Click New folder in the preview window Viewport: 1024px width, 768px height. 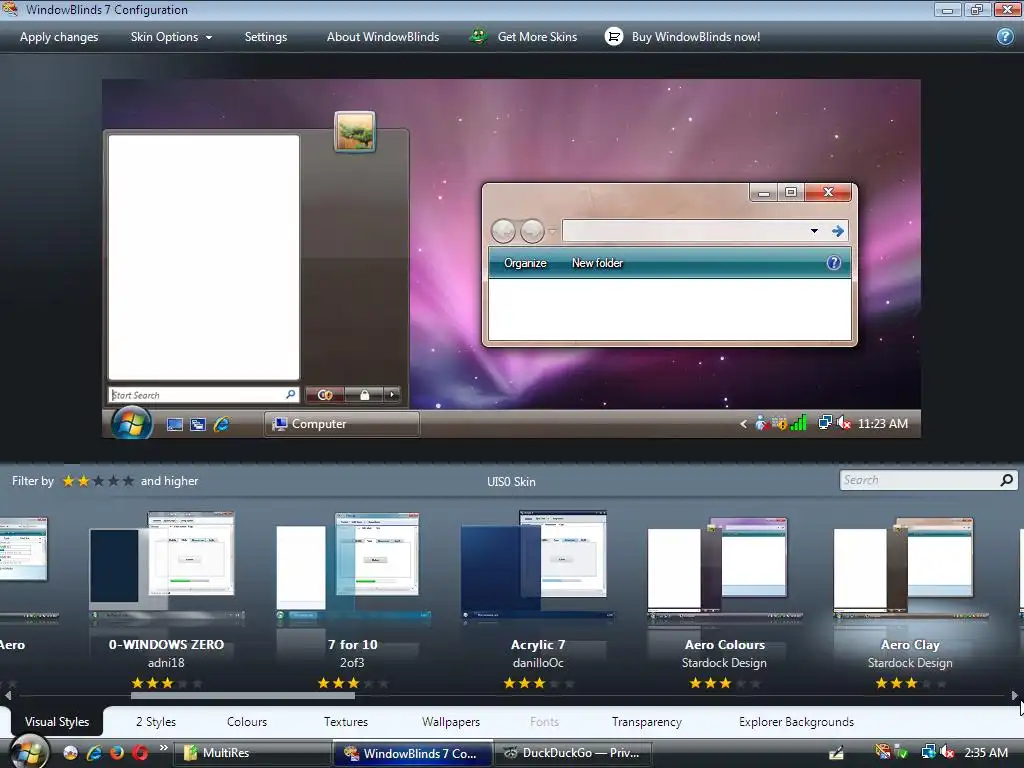pos(597,263)
